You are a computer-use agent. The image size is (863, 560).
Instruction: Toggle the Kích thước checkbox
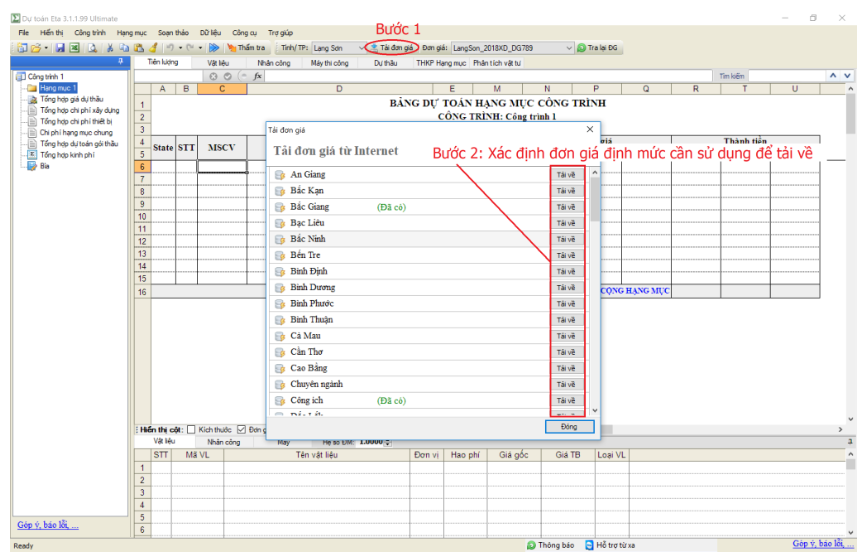[x=191, y=429]
